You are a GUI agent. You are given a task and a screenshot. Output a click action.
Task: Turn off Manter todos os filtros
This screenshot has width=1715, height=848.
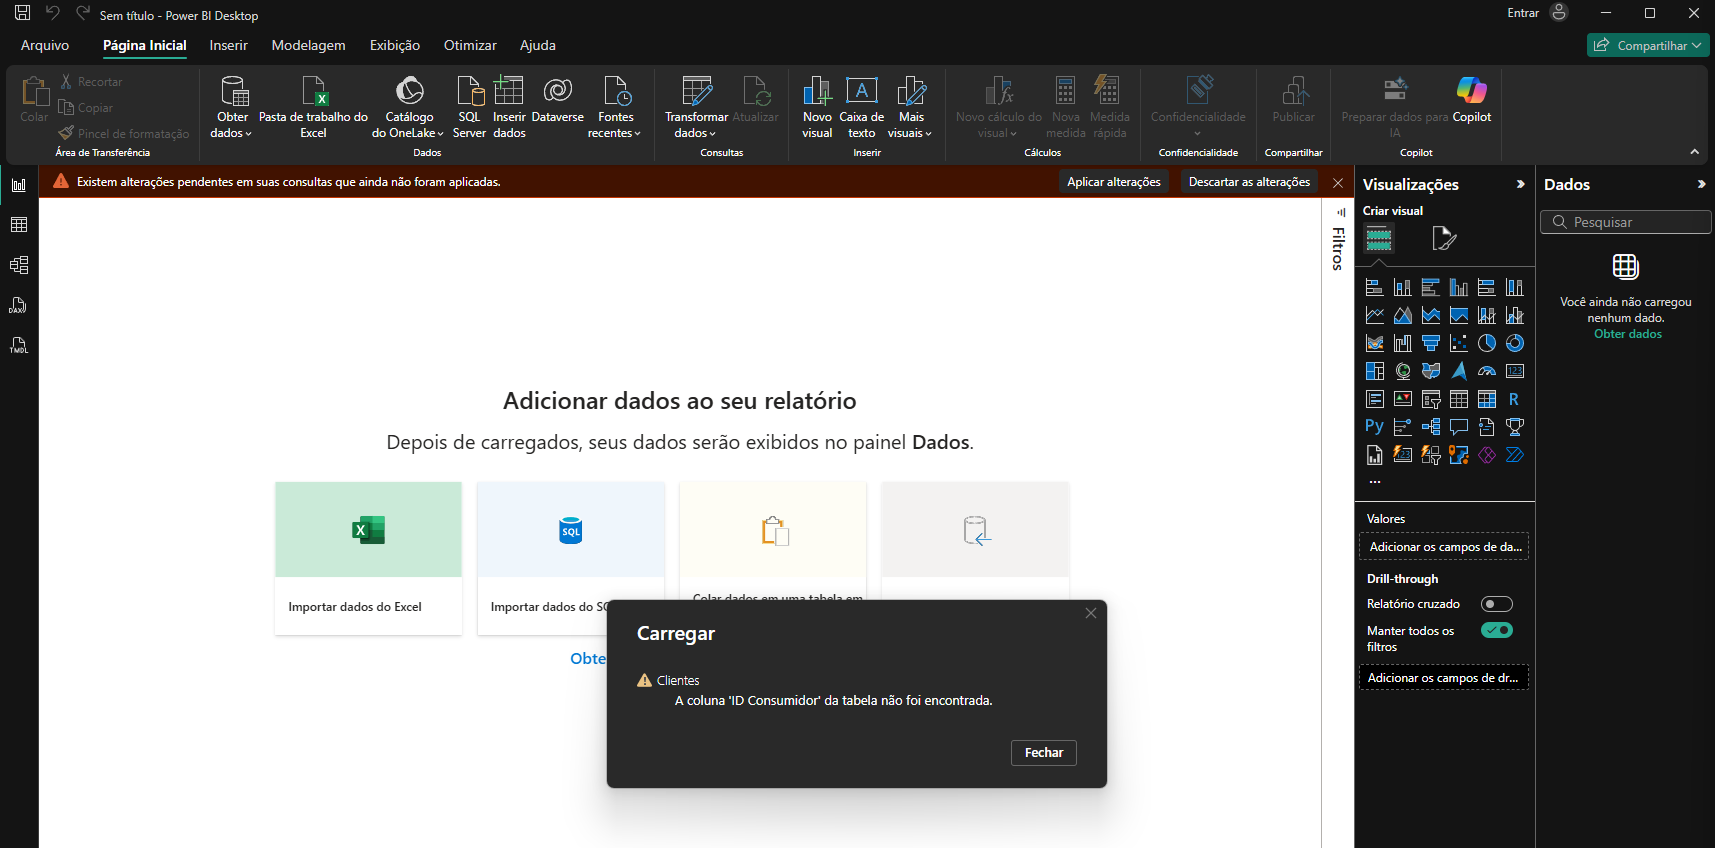1497,630
